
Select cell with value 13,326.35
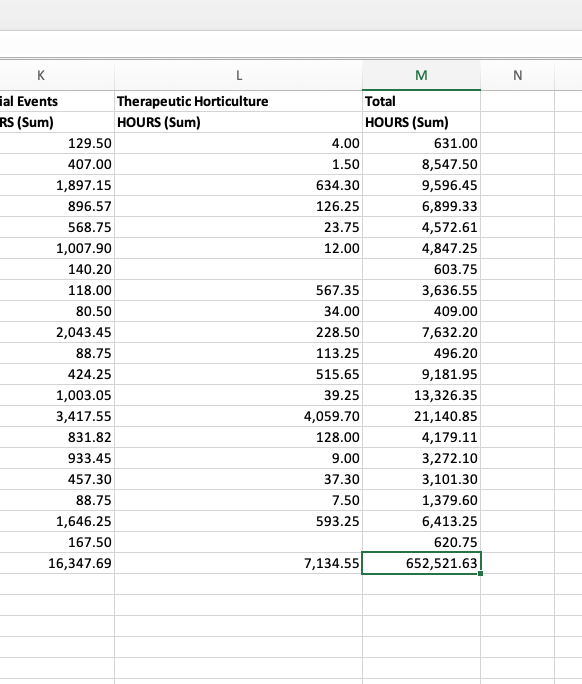coord(421,395)
